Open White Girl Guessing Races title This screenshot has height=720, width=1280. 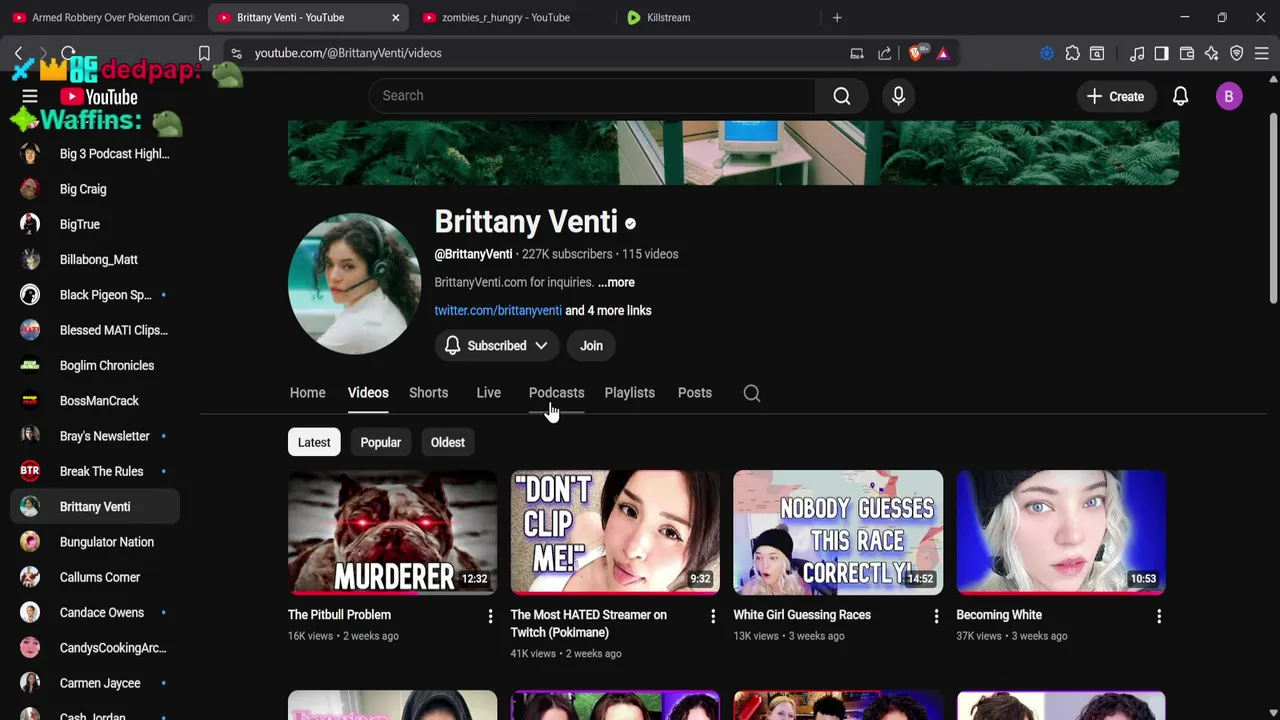coord(802,615)
